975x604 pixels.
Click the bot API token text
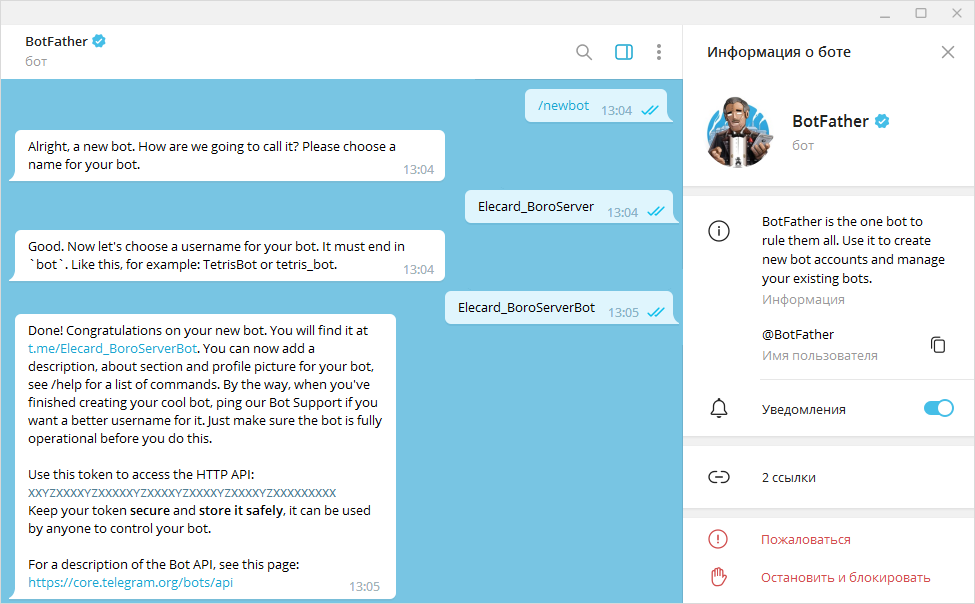pyautogui.click(x=182, y=493)
